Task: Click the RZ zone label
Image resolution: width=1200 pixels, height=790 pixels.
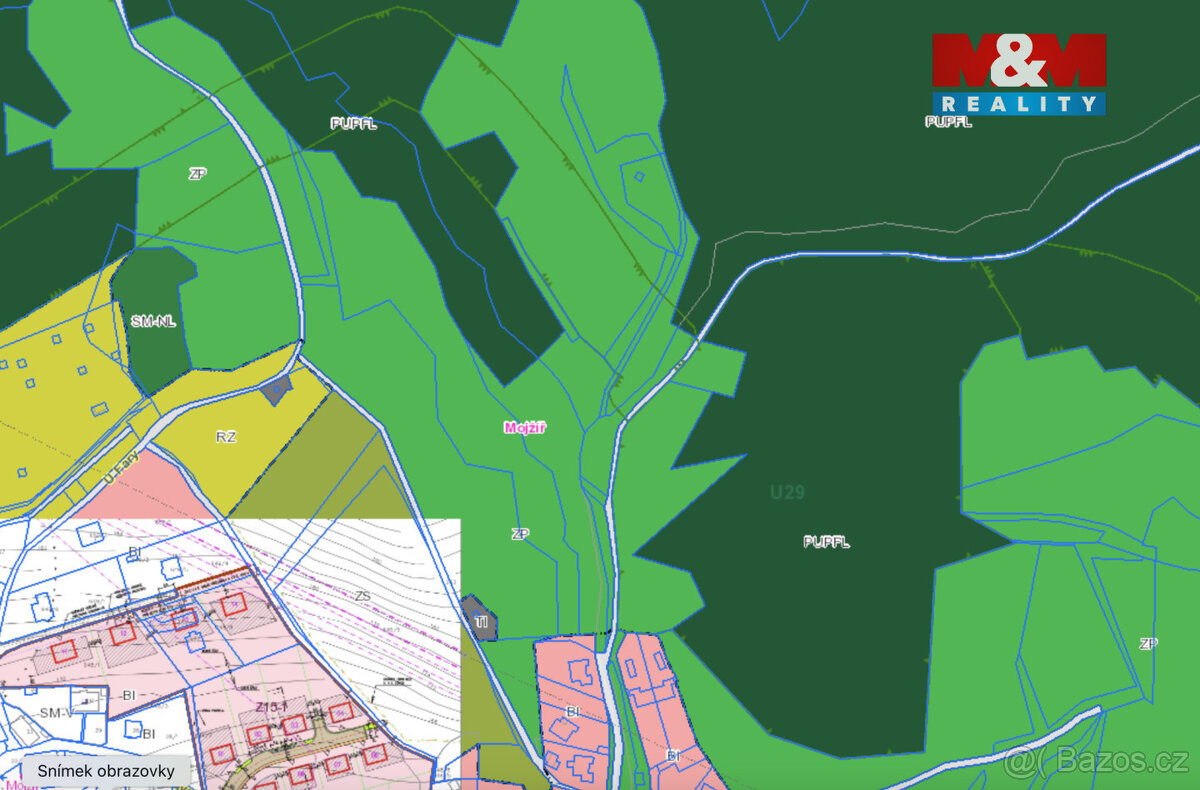Action: point(225,437)
